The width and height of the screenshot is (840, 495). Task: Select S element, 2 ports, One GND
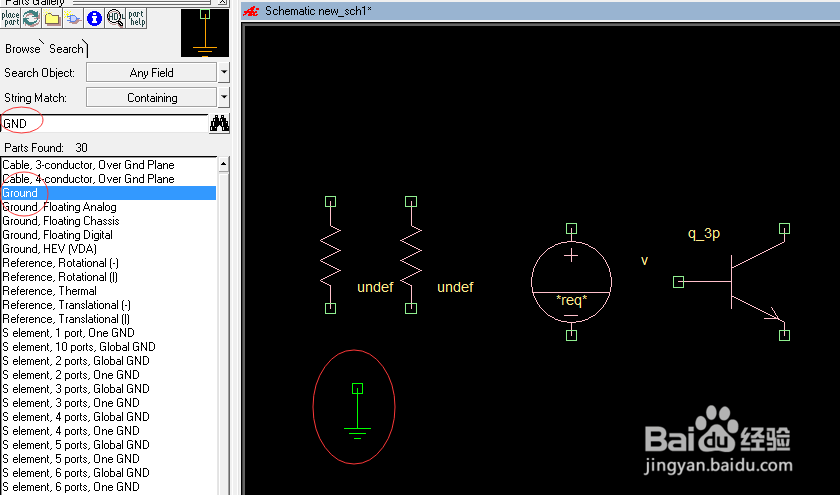coord(109,374)
